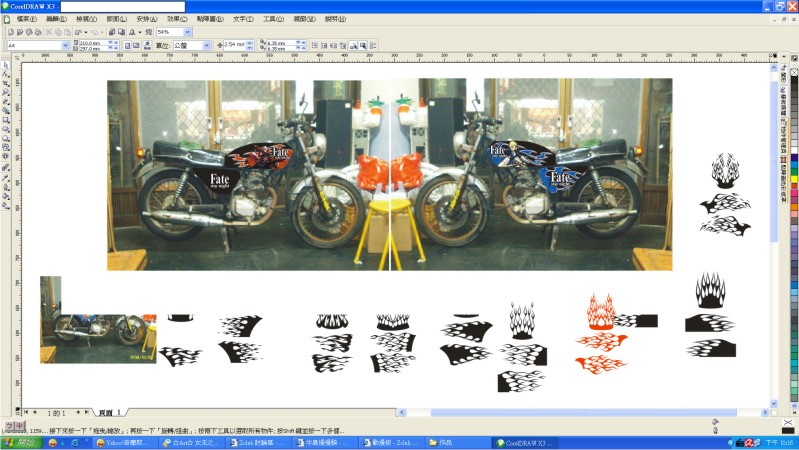The height and width of the screenshot is (450, 799).
Task: Select the Freehand curve tool
Action: click(6, 102)
